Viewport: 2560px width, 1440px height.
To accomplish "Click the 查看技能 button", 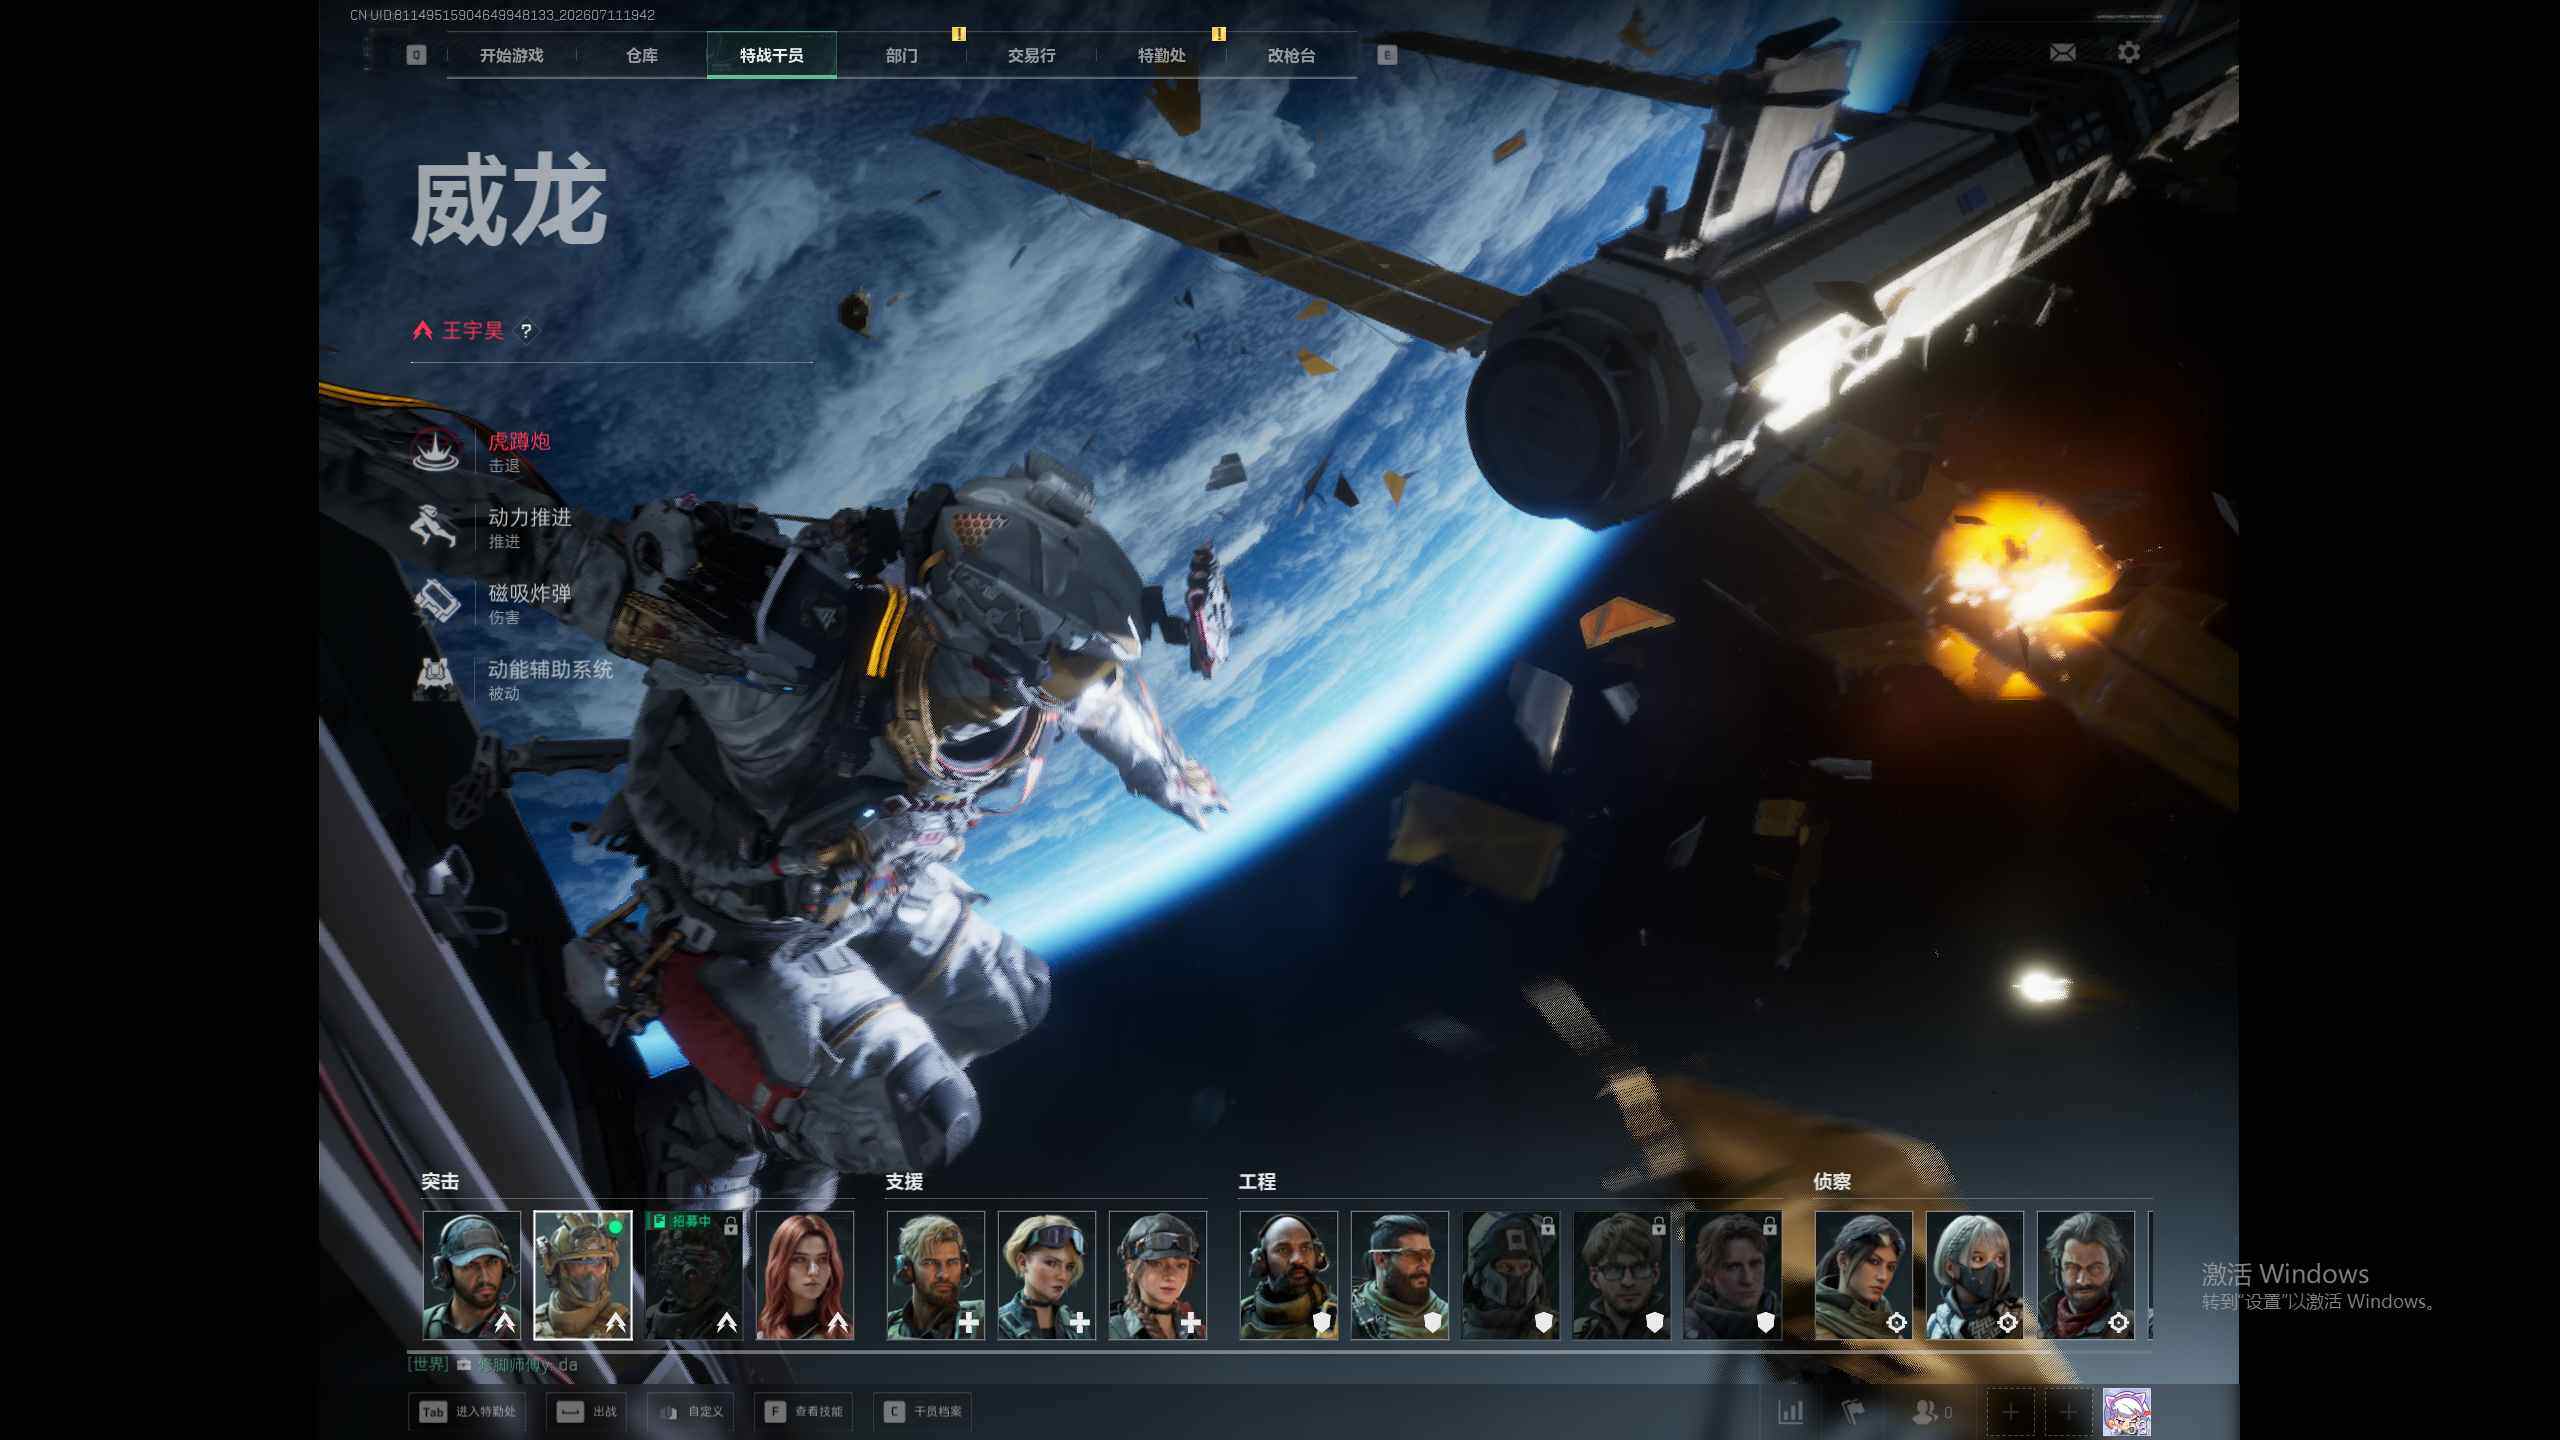I will point(803,1412).
